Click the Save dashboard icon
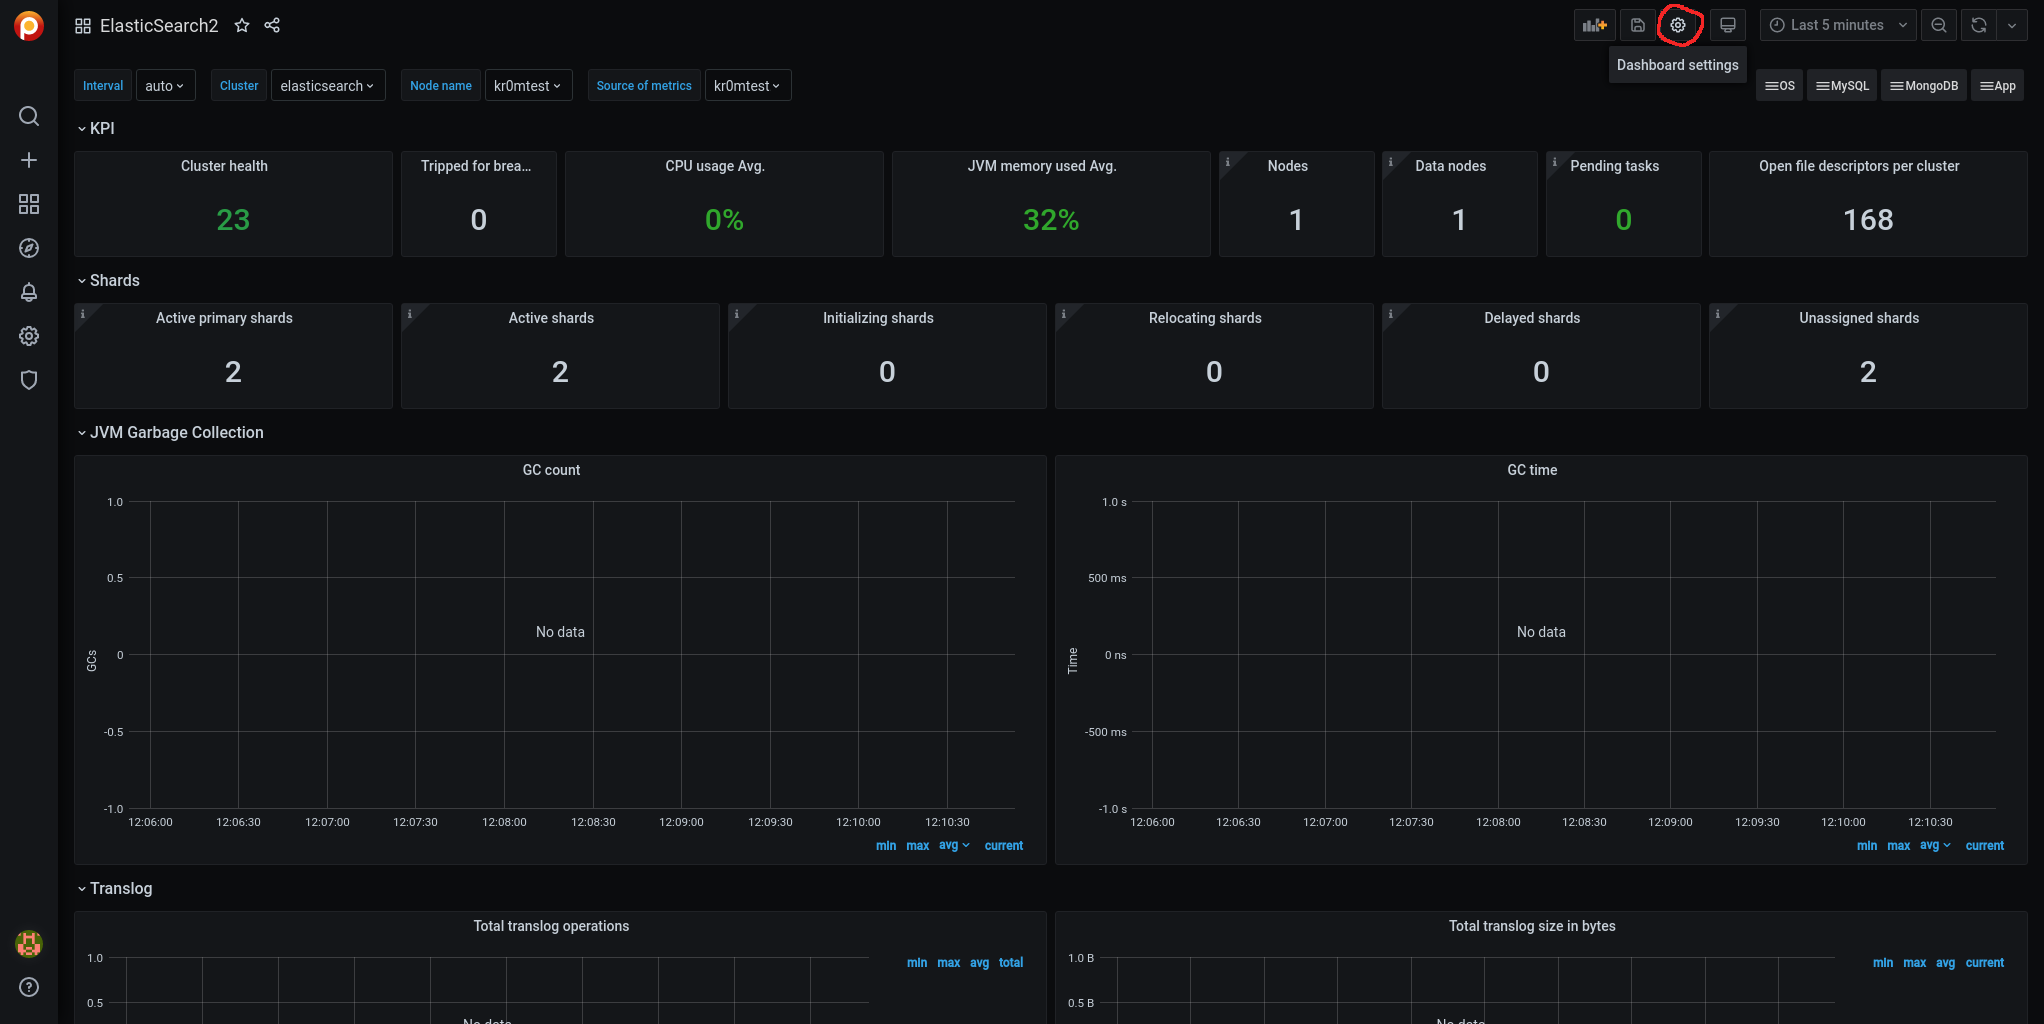This screenshot has height=1024, width=2044. [x=1637, y=25]
